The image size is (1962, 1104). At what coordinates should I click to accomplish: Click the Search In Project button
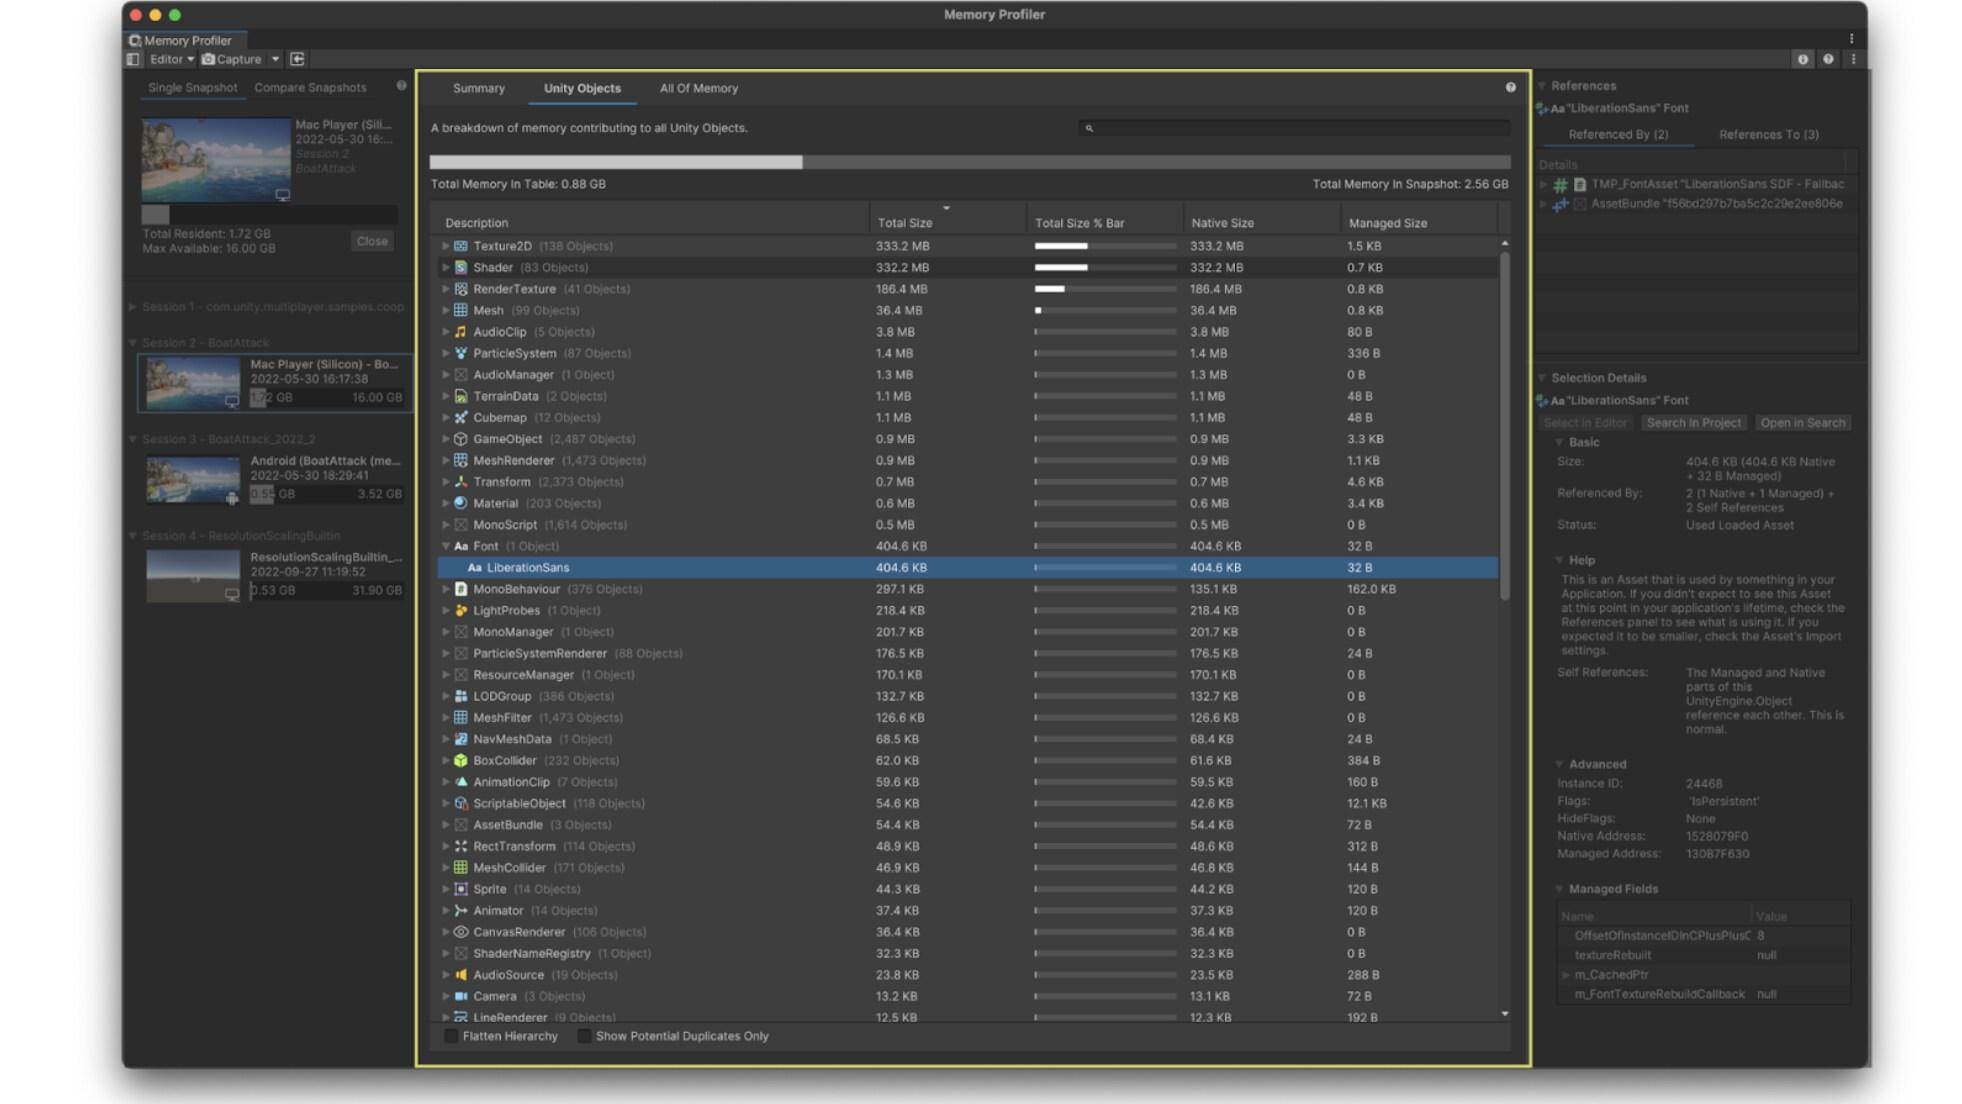[1692, 422]
